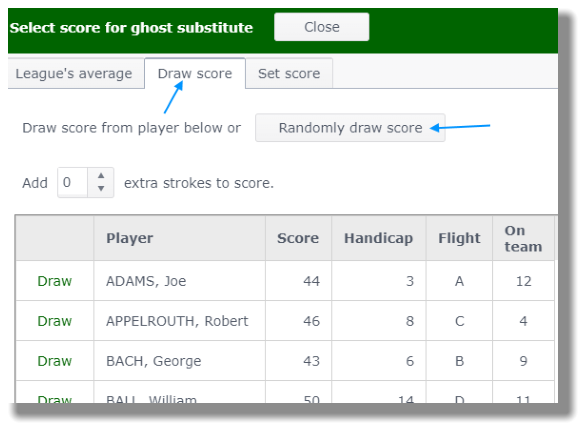Select BACH, George score cell 43
The image size is (583, 424).
[x=299, y=361]
